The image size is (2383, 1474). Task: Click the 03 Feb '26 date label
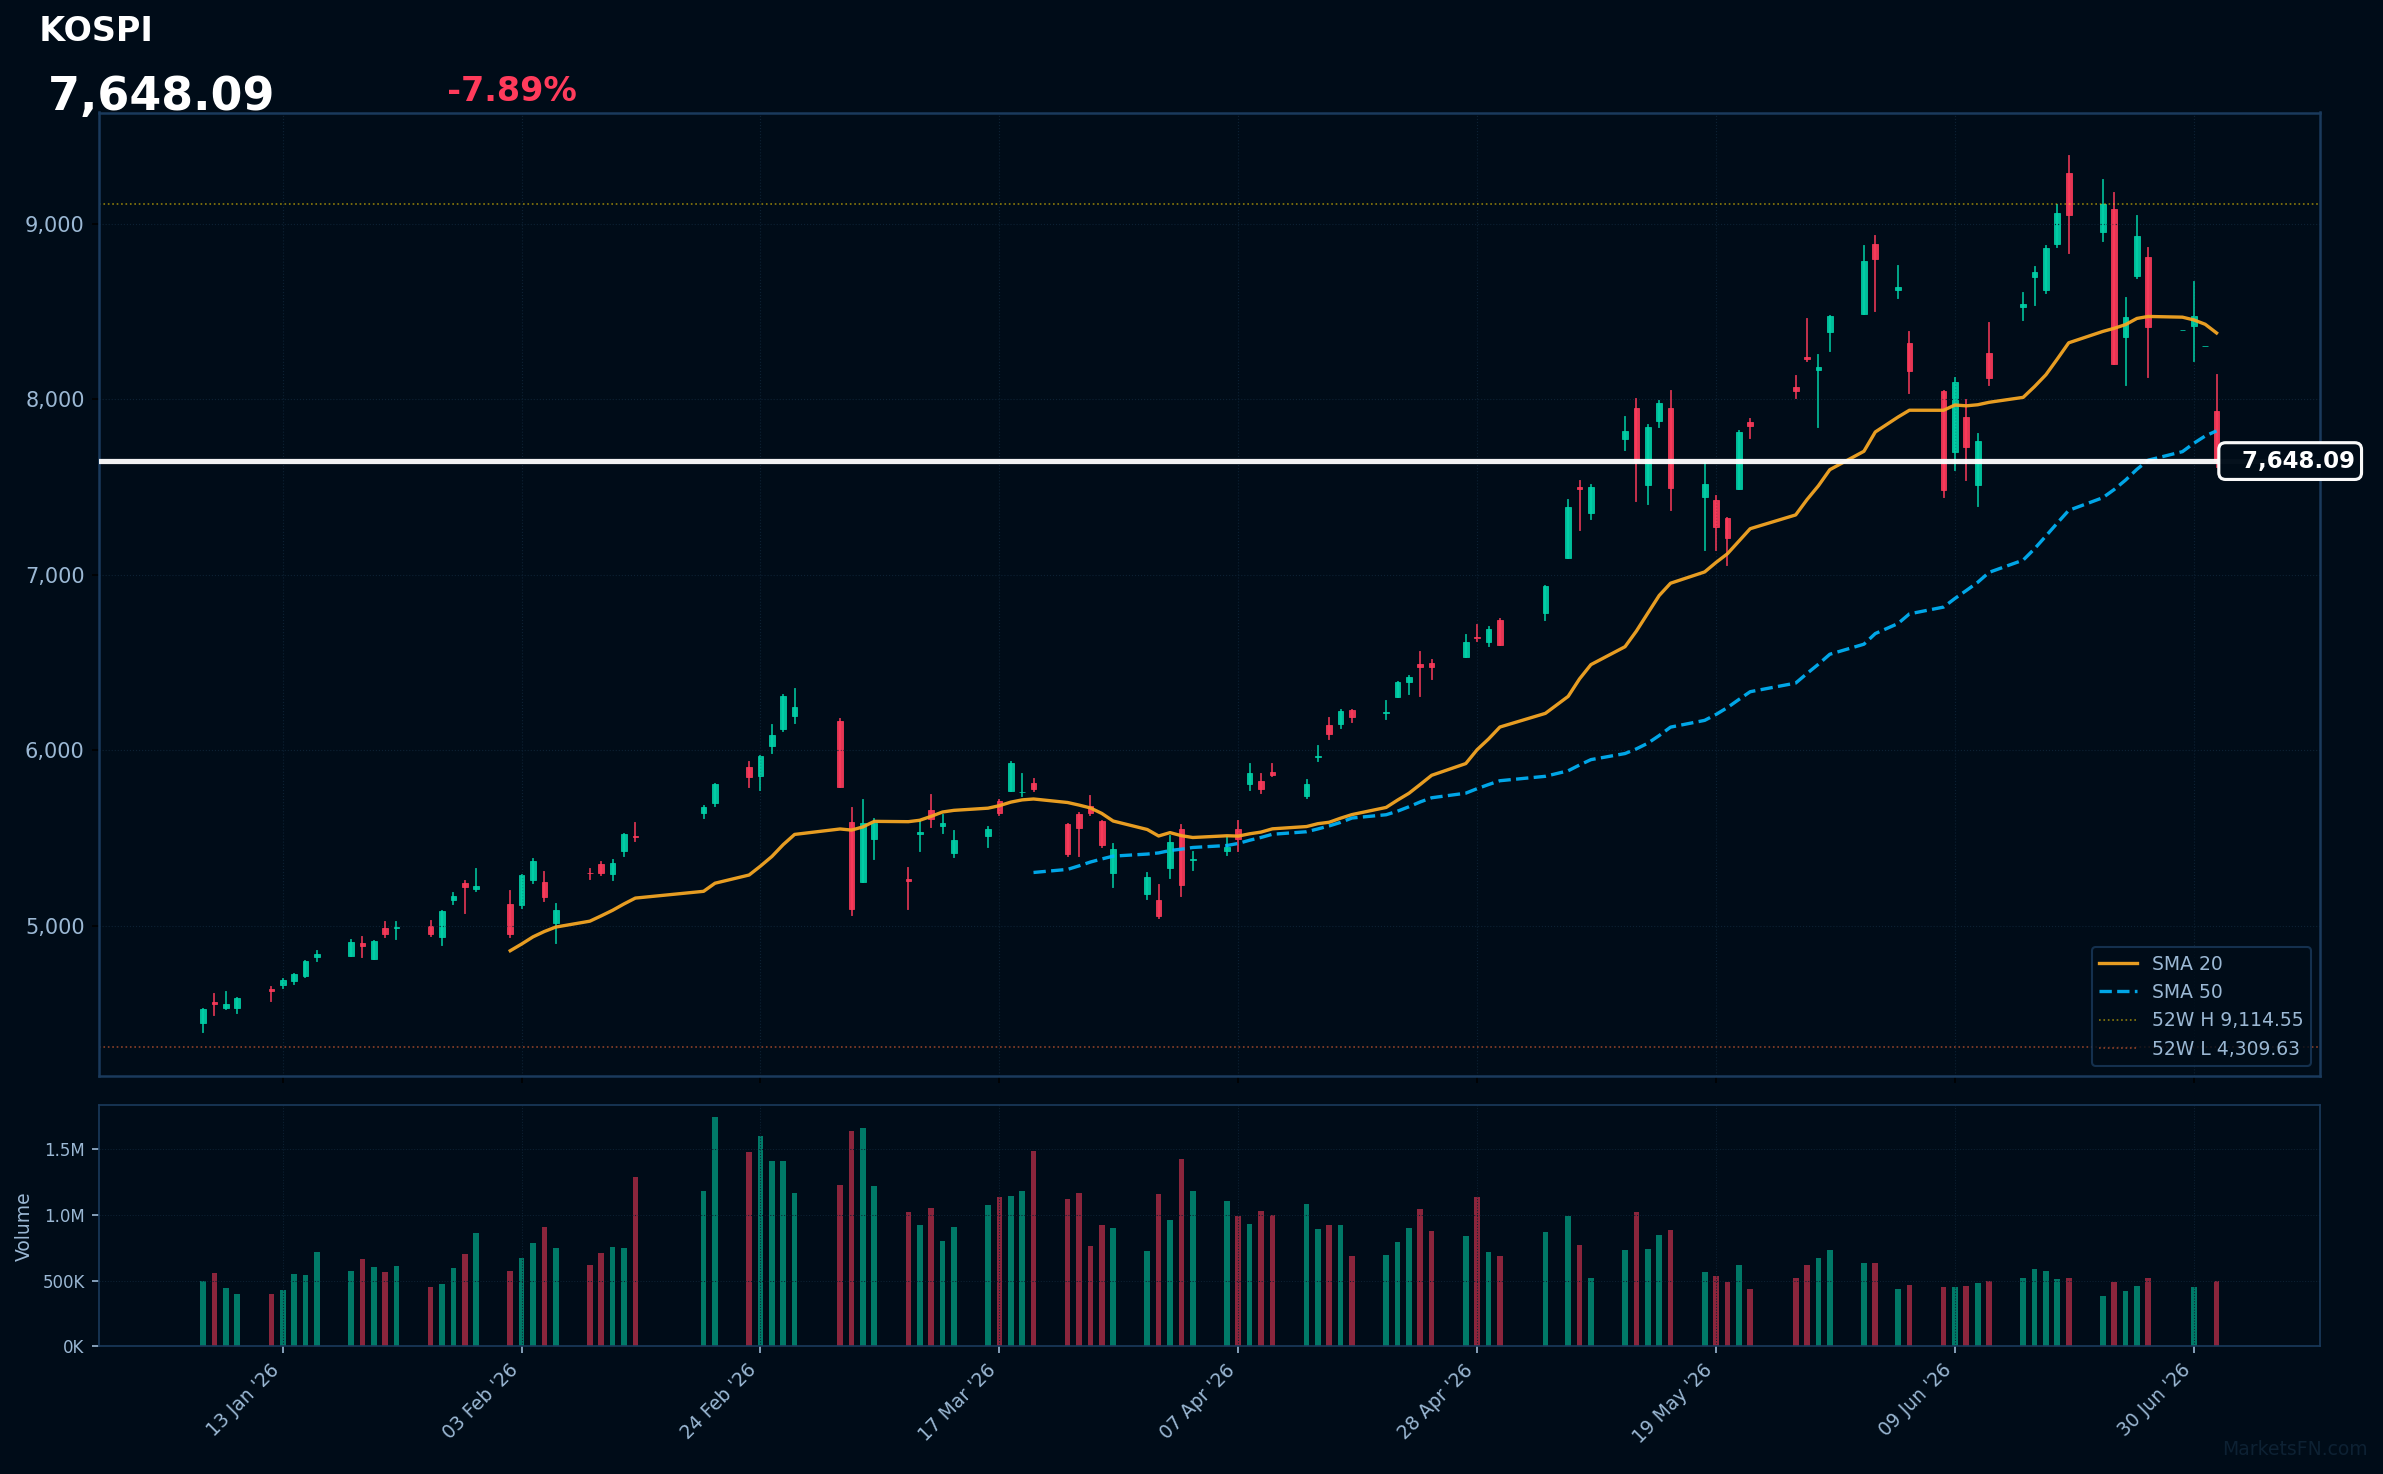(480, 1400)
